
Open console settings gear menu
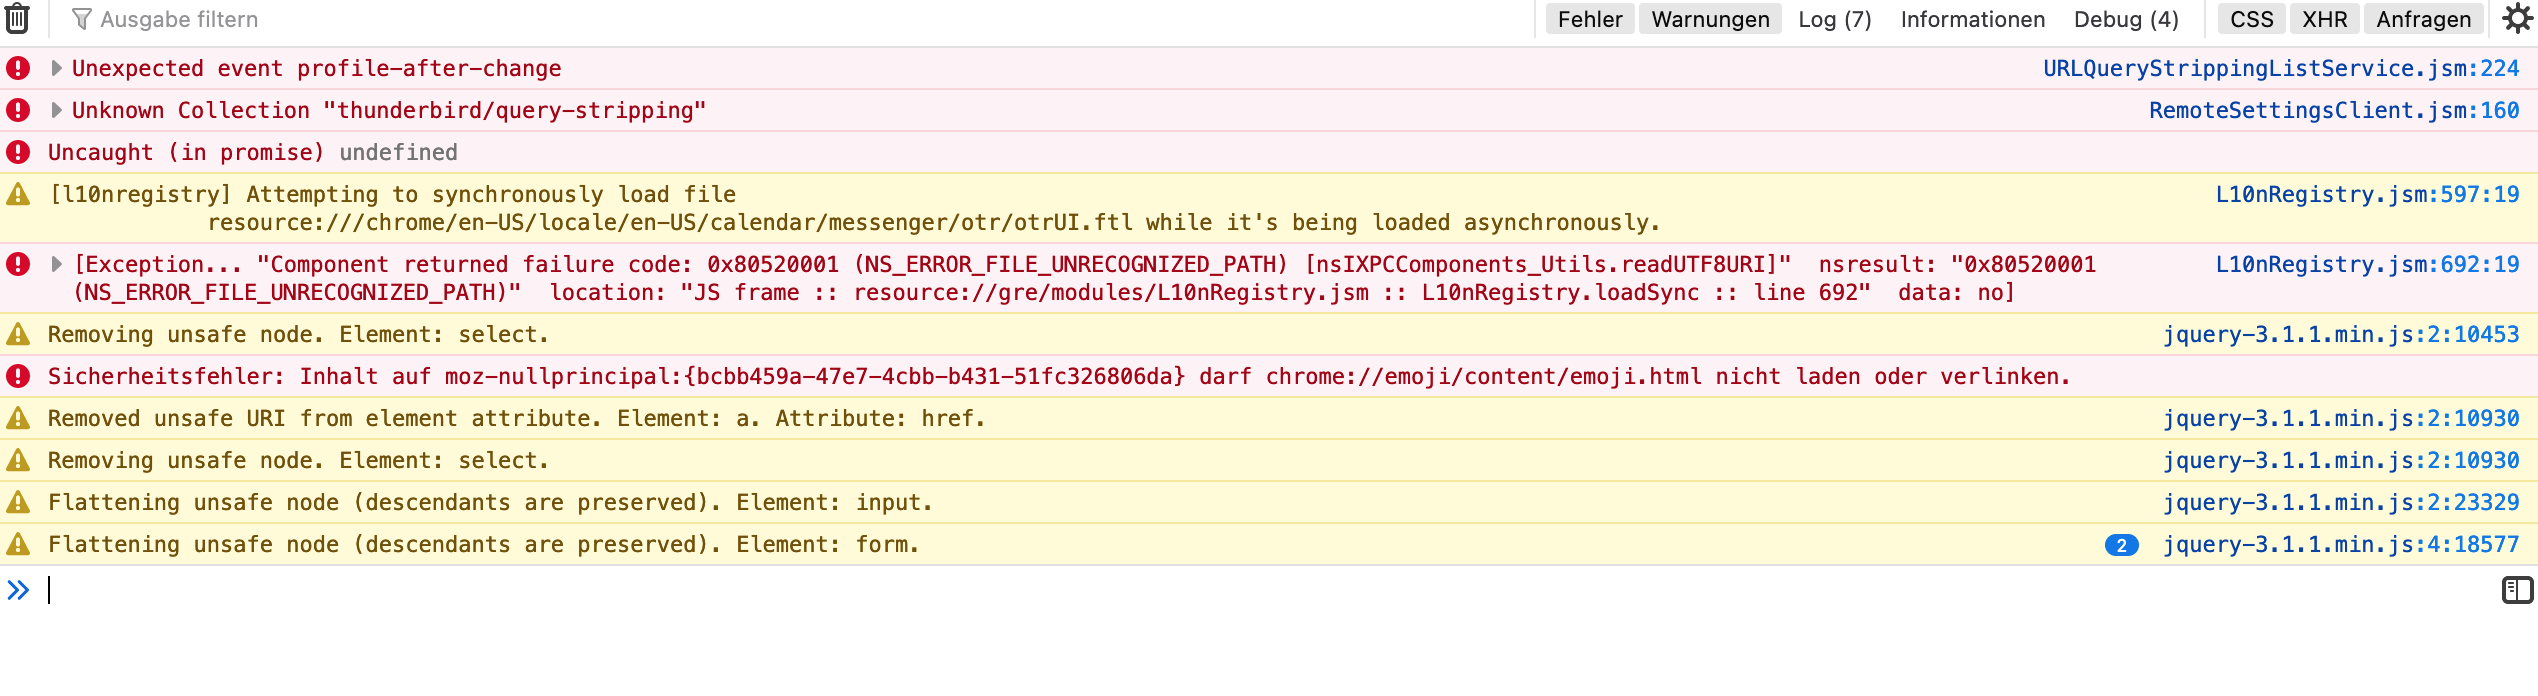[2517, 19]
